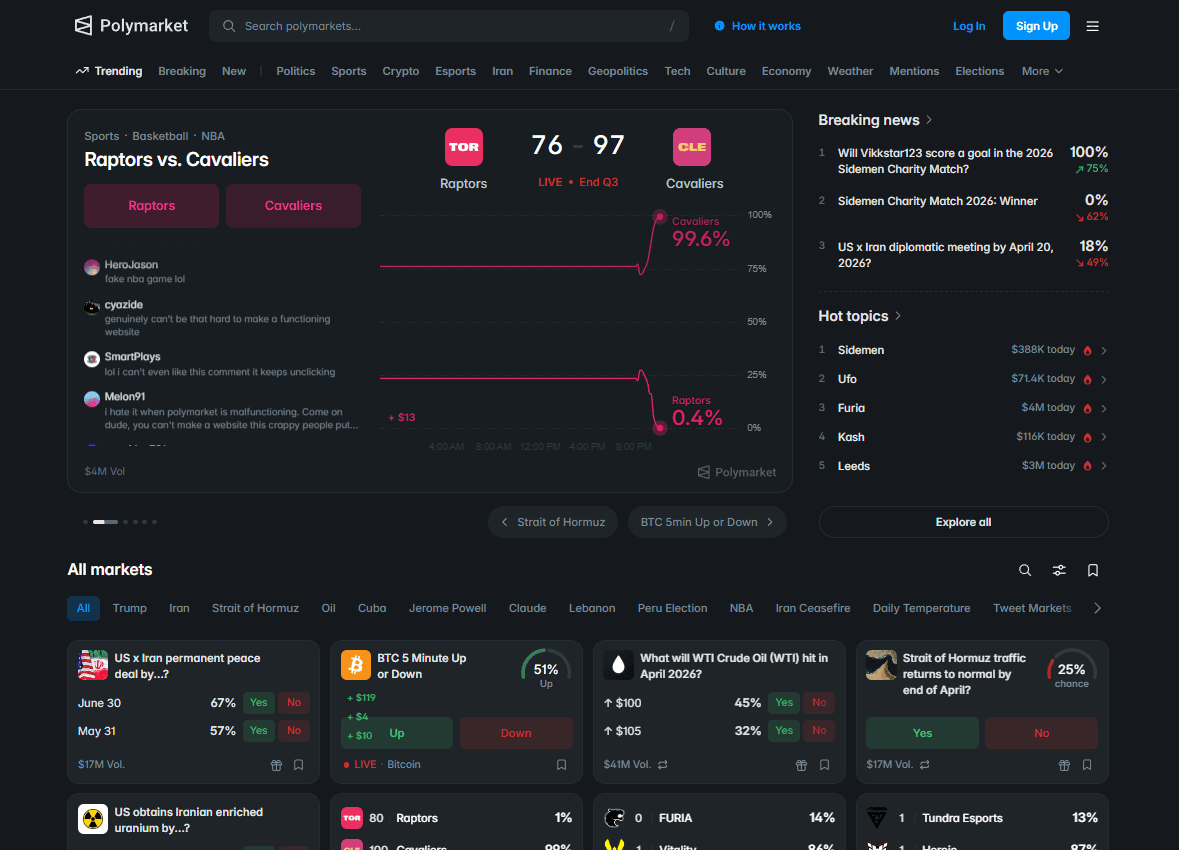This screenshot has height=850, width=1179.
Task: Expand the Hot topics section chevron
Action: click(898, 316)
